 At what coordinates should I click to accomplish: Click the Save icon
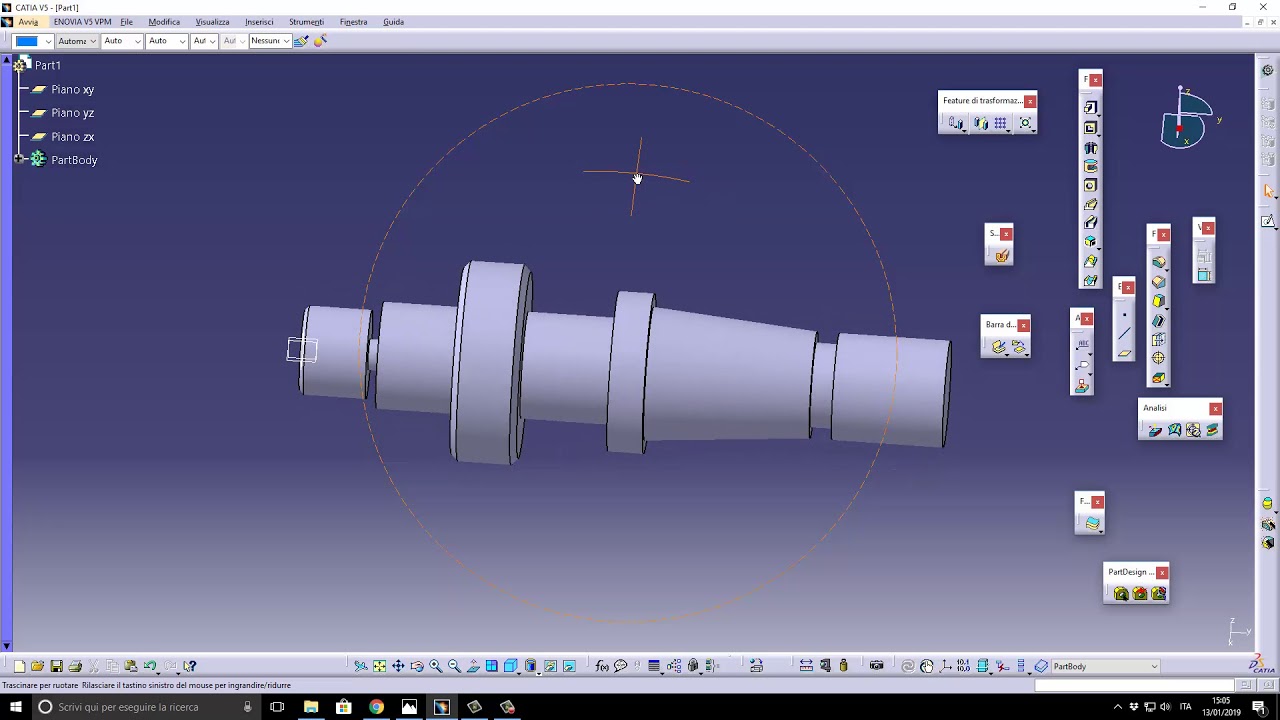point(57,666)
